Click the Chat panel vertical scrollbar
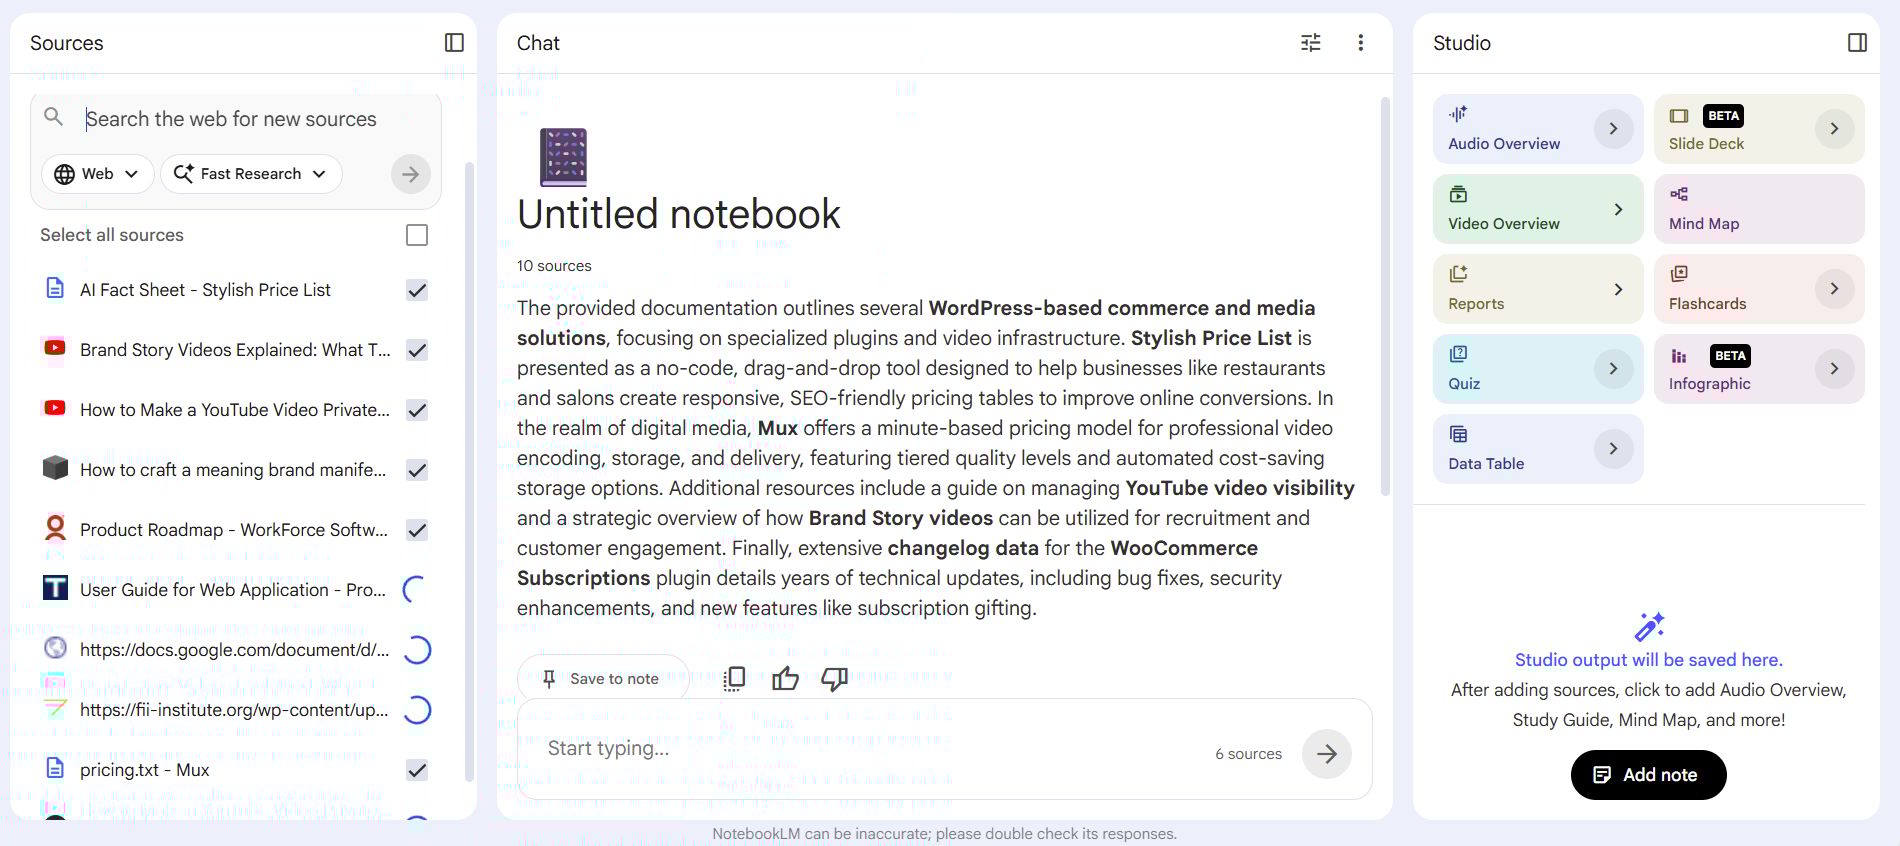 1385,296
